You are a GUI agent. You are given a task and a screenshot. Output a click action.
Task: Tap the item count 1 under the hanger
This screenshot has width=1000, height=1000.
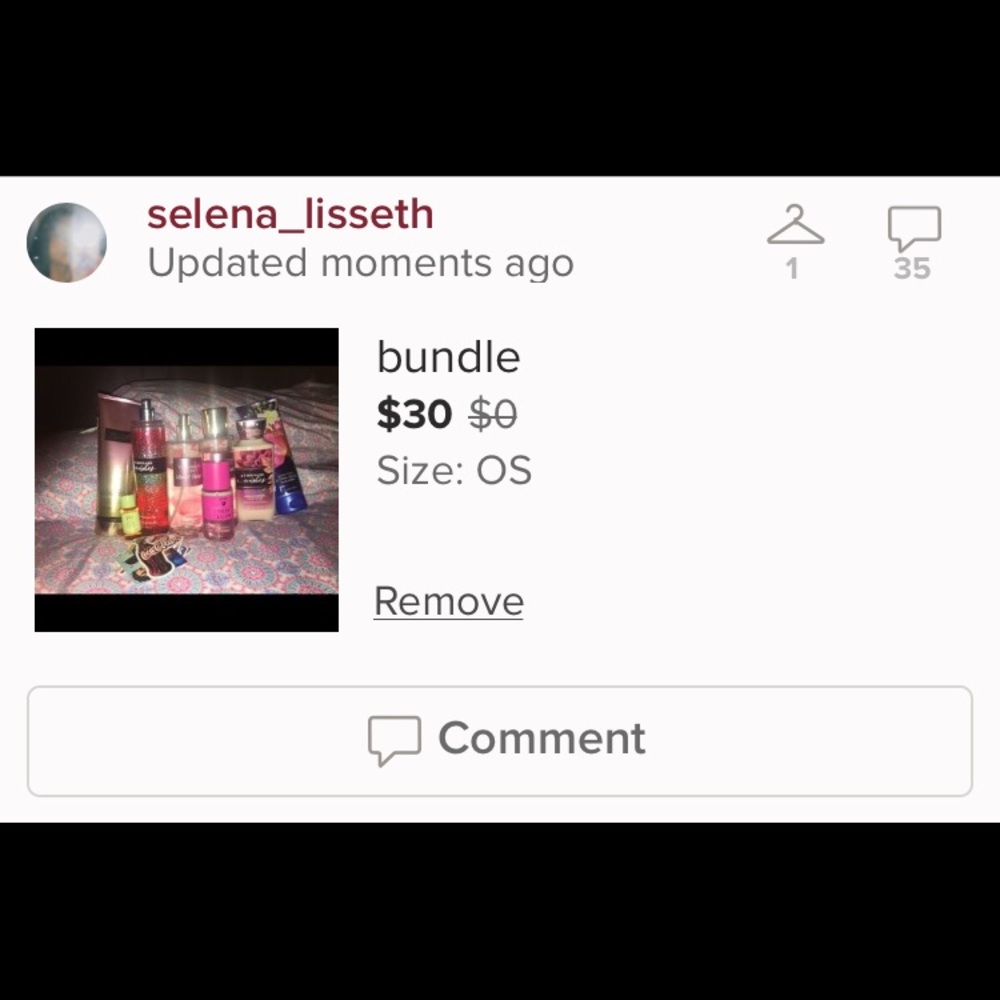792,268
